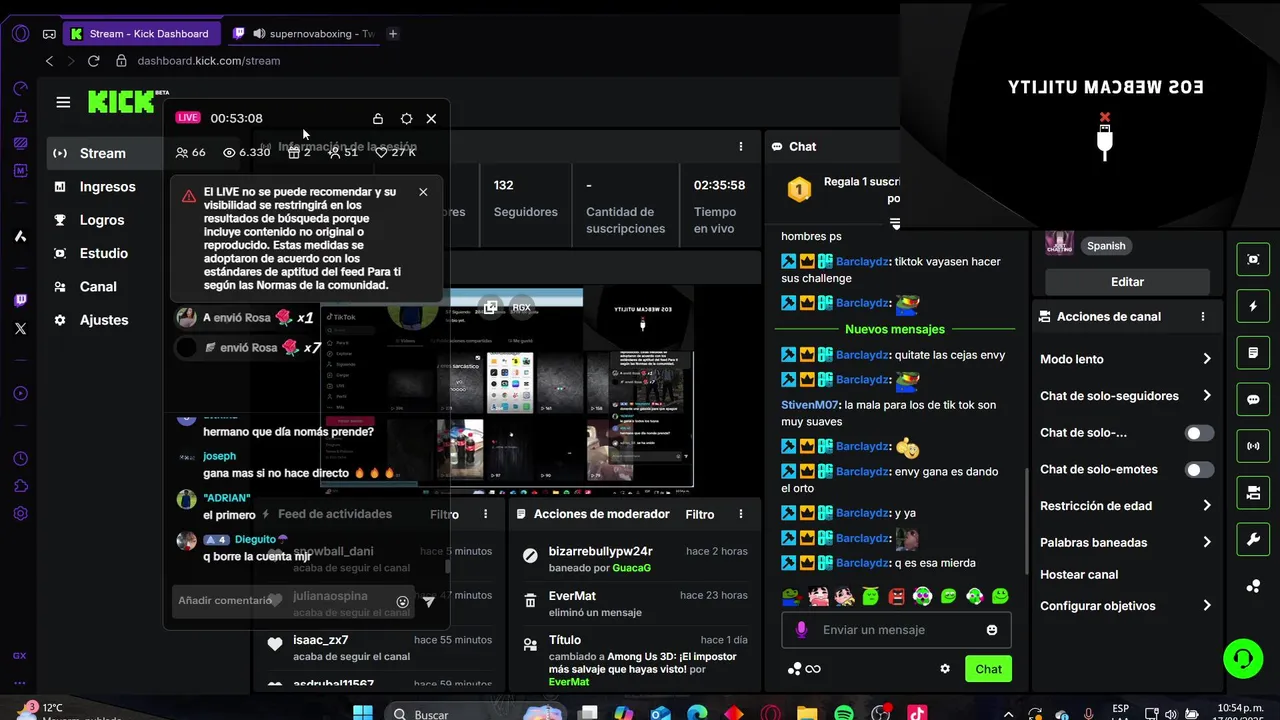The width and height of the screenshot is (1280, 720).
Task: Expand Configurar objetivos settings
Action: [x=1207, y=606]
